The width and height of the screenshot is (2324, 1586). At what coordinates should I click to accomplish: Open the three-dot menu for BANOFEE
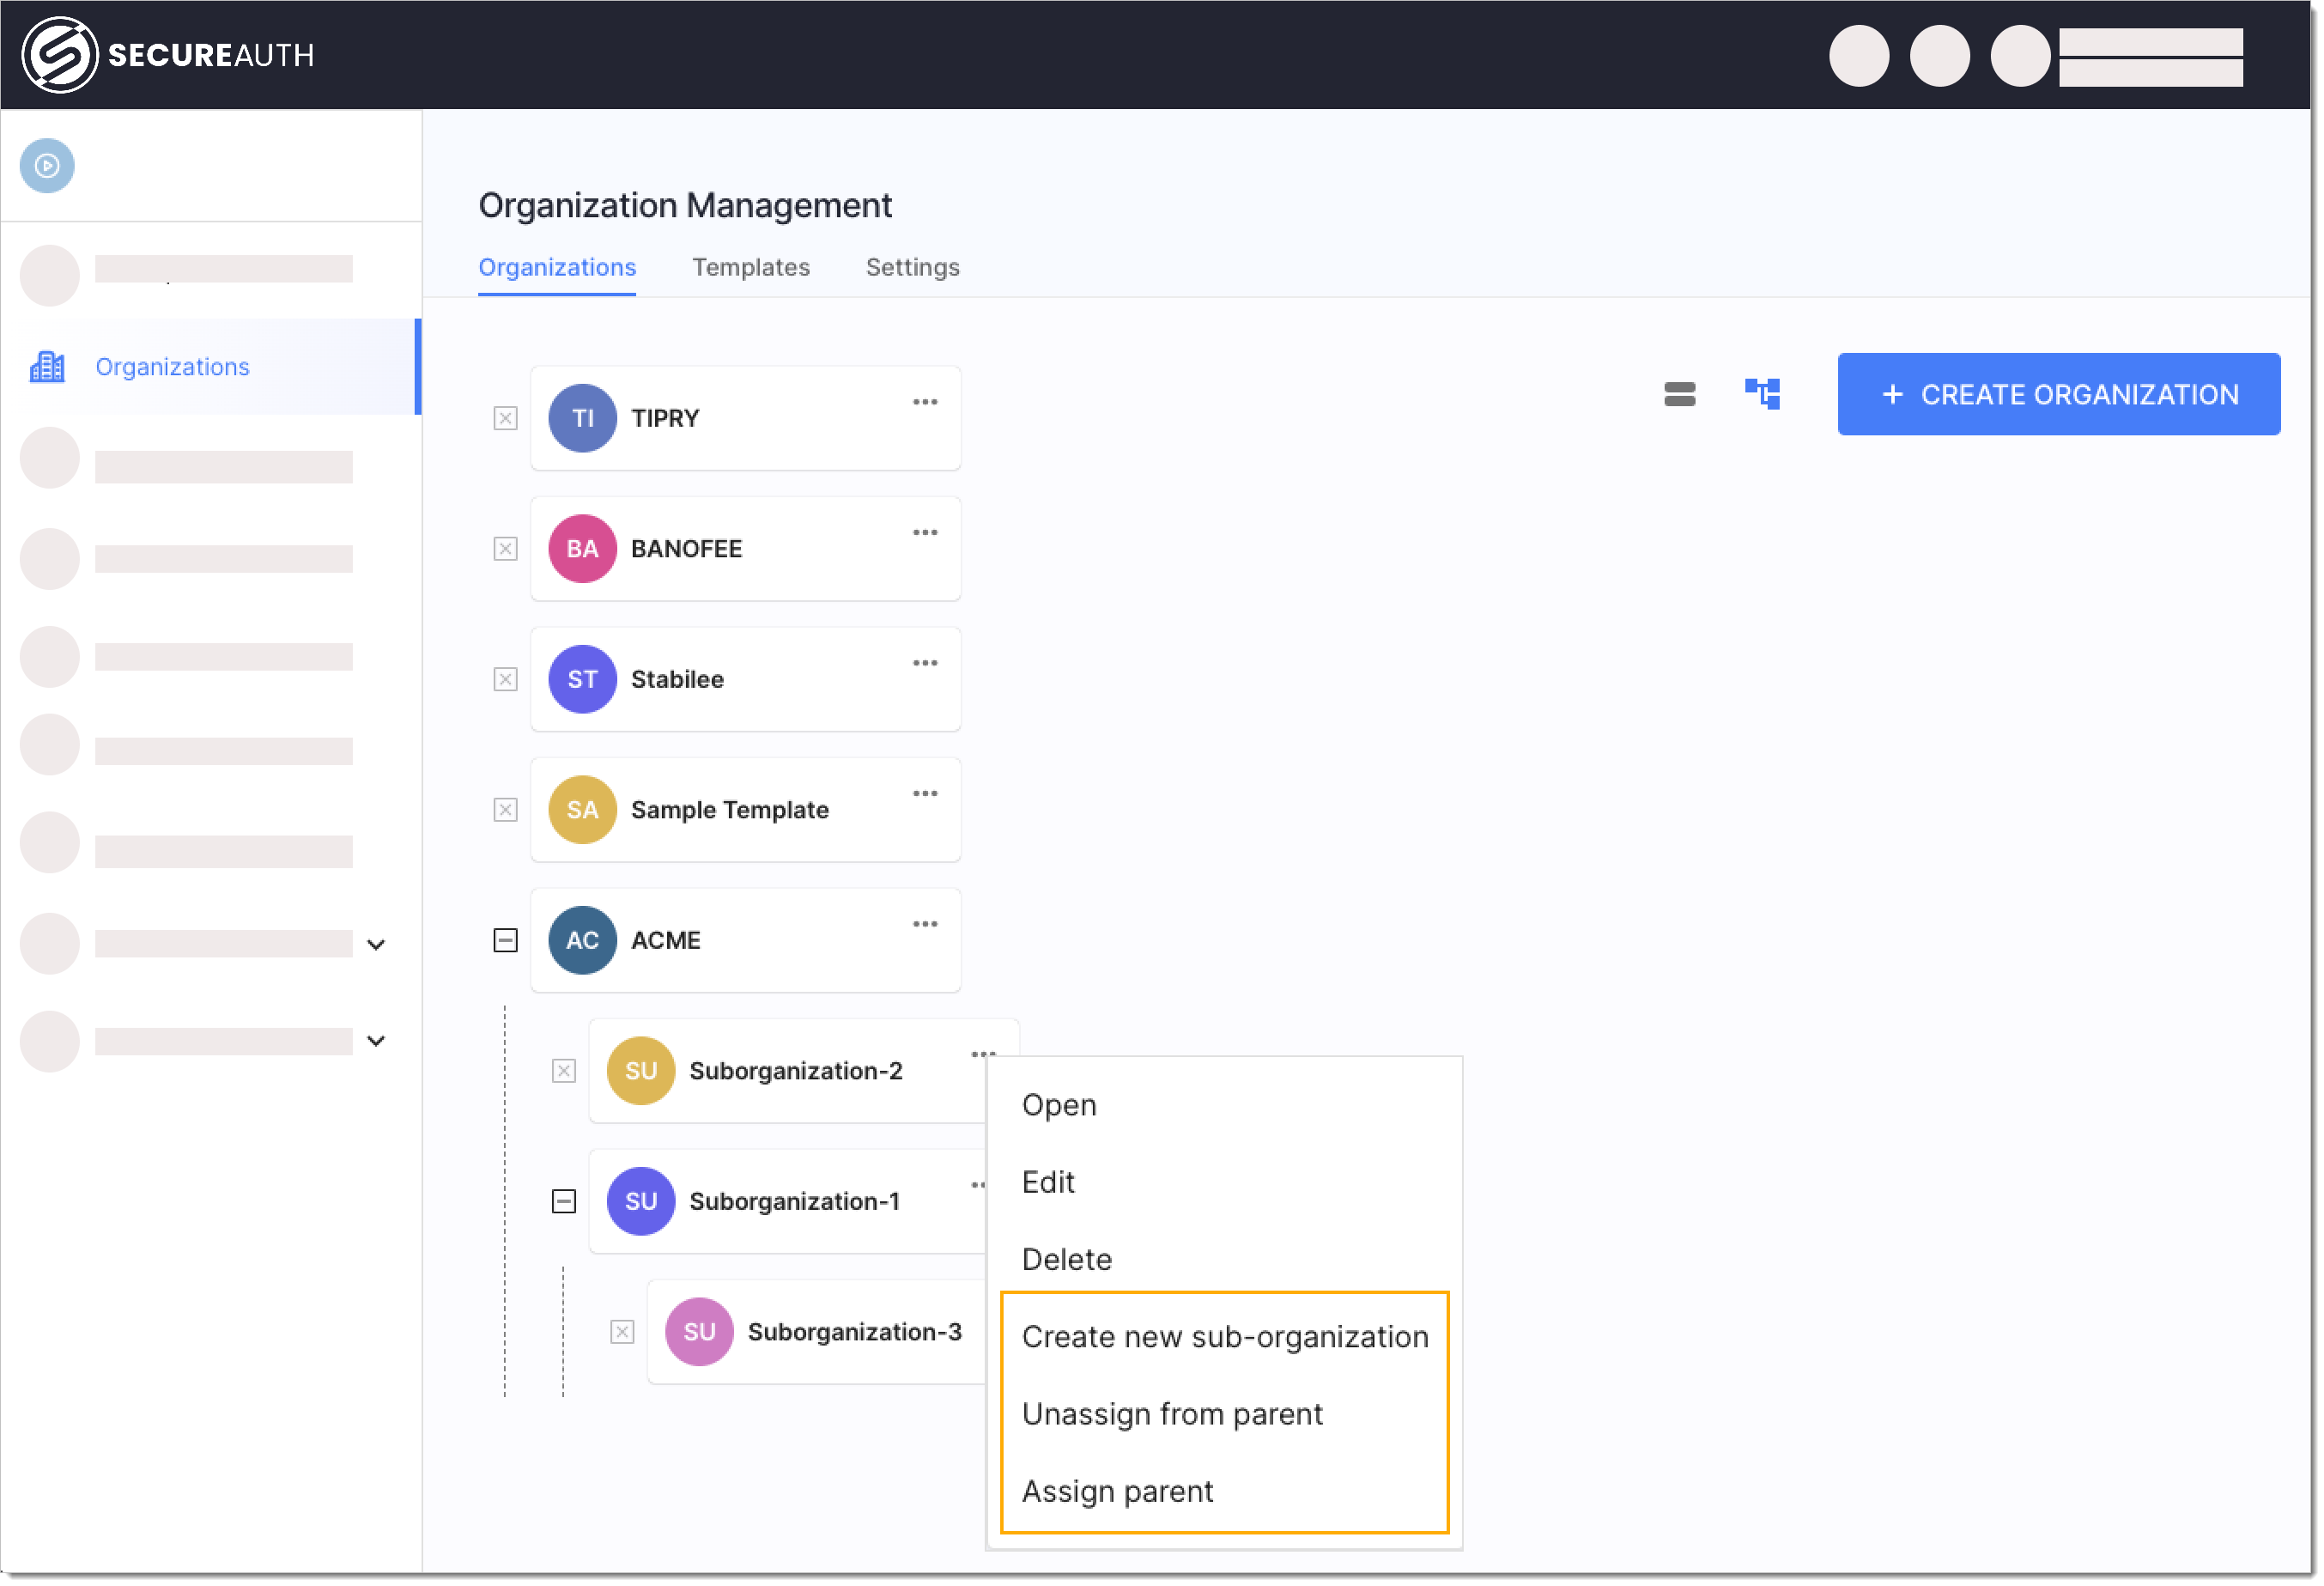pos(925,533)
